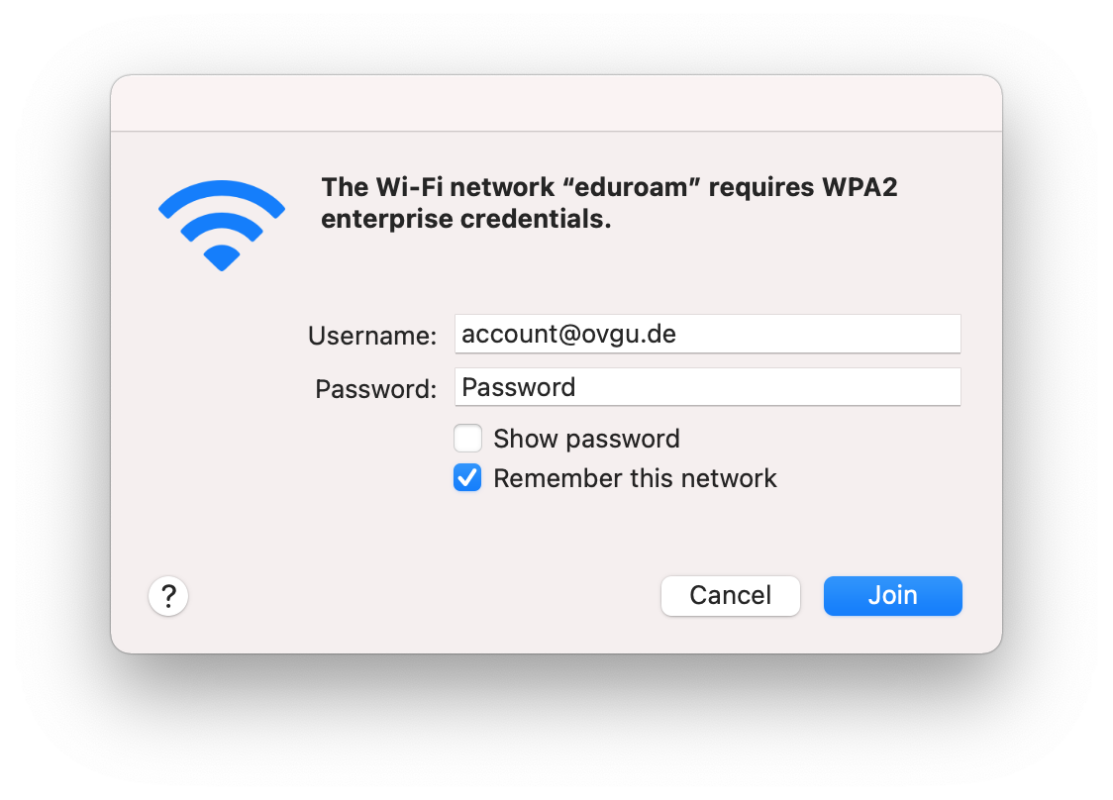Click the empty area left of Cancel

point(420,596)
